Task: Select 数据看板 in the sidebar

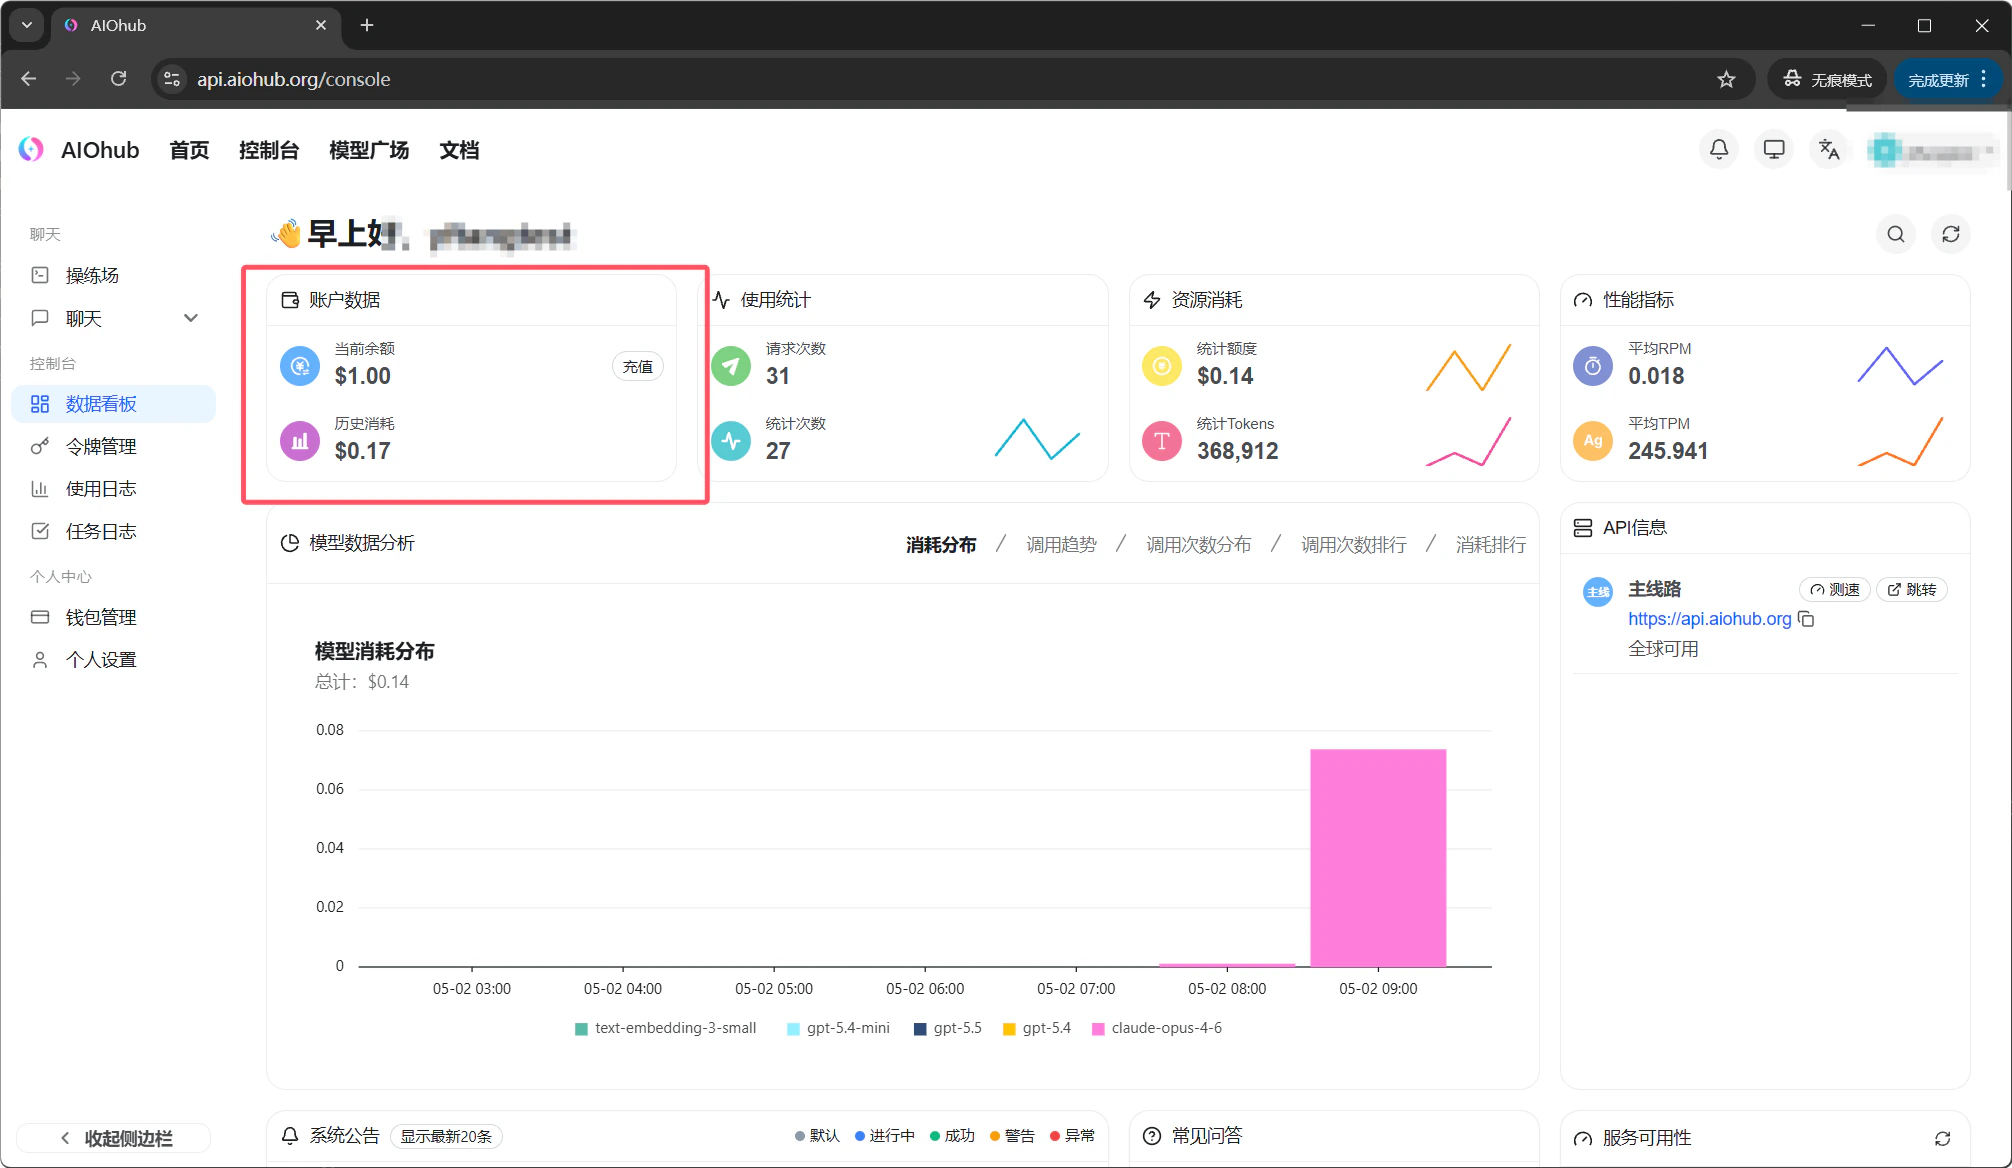Action: click(114, 404)
